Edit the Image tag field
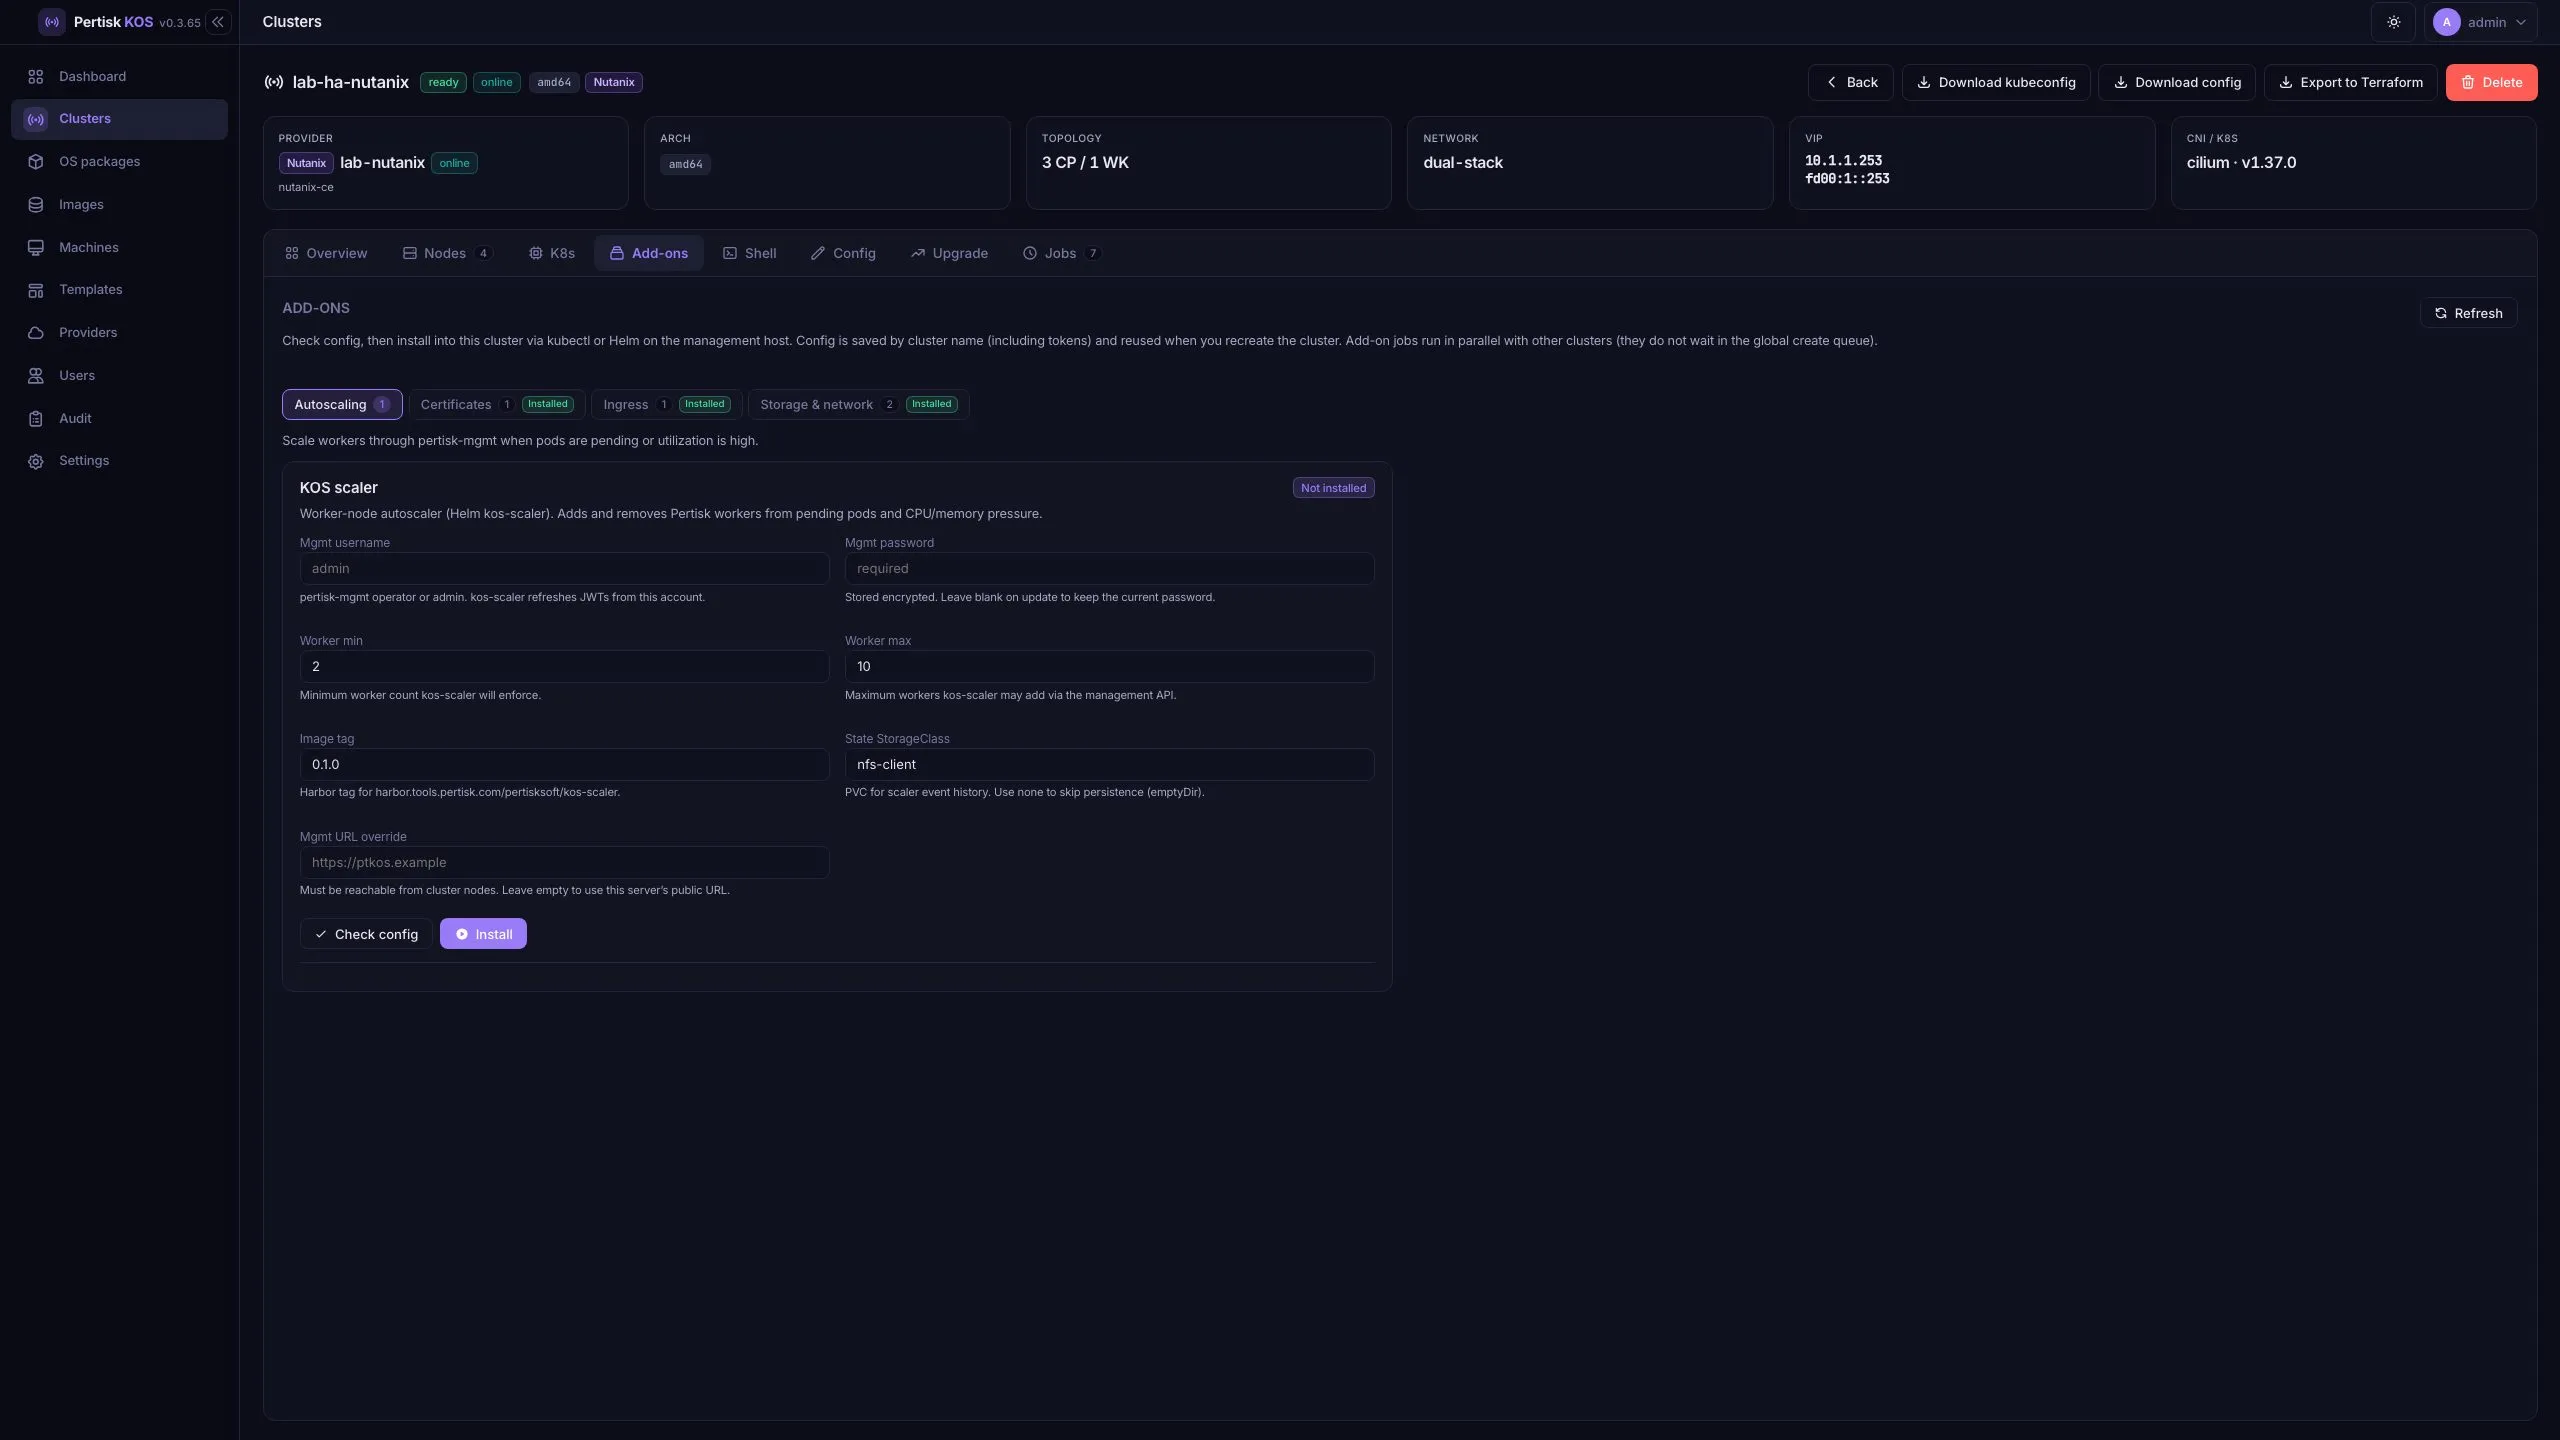This screenshot has height=1440, width=2560. tap(564, 764)
